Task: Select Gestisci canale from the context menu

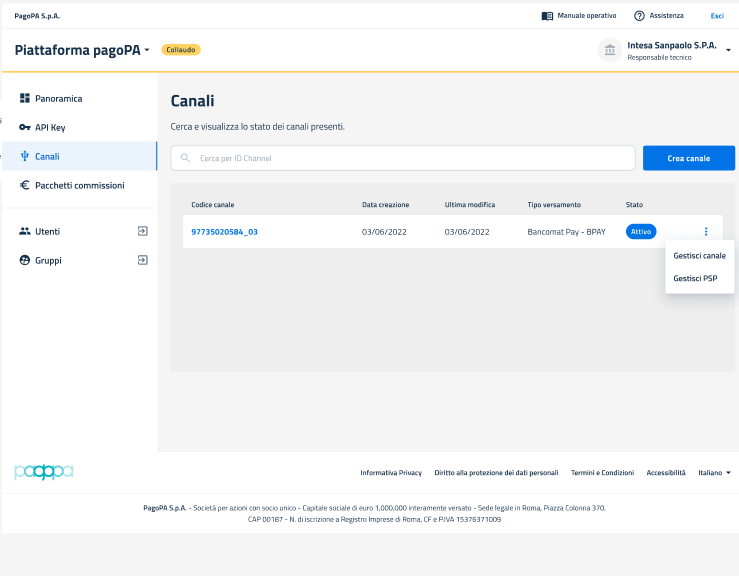Action: click(699, 256)
